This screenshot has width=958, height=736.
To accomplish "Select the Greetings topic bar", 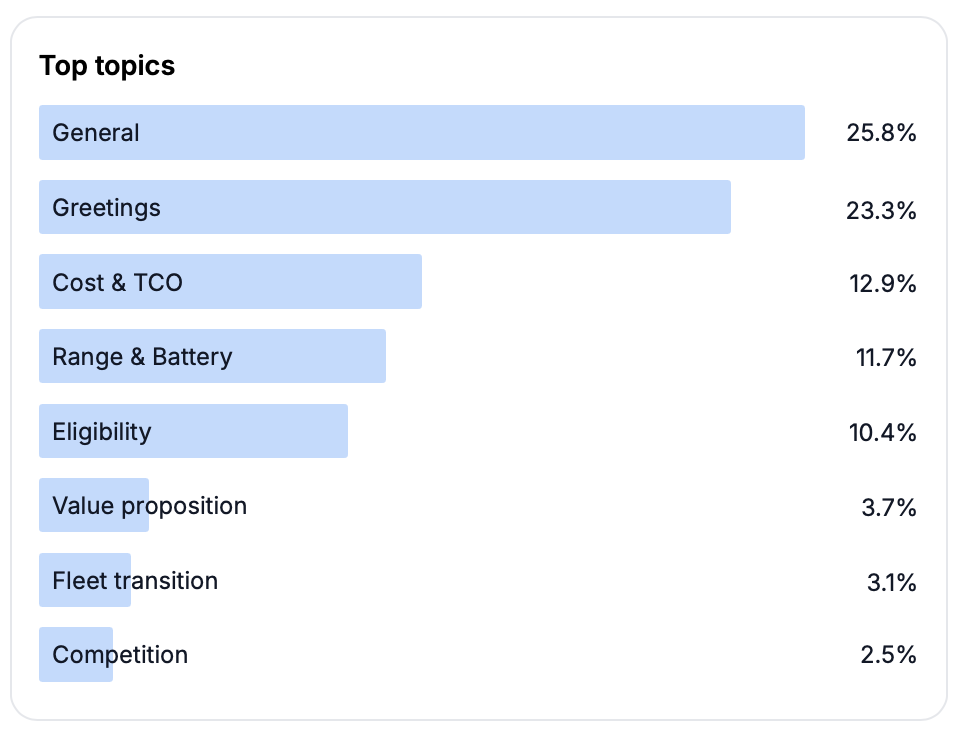I will (385, 207).
